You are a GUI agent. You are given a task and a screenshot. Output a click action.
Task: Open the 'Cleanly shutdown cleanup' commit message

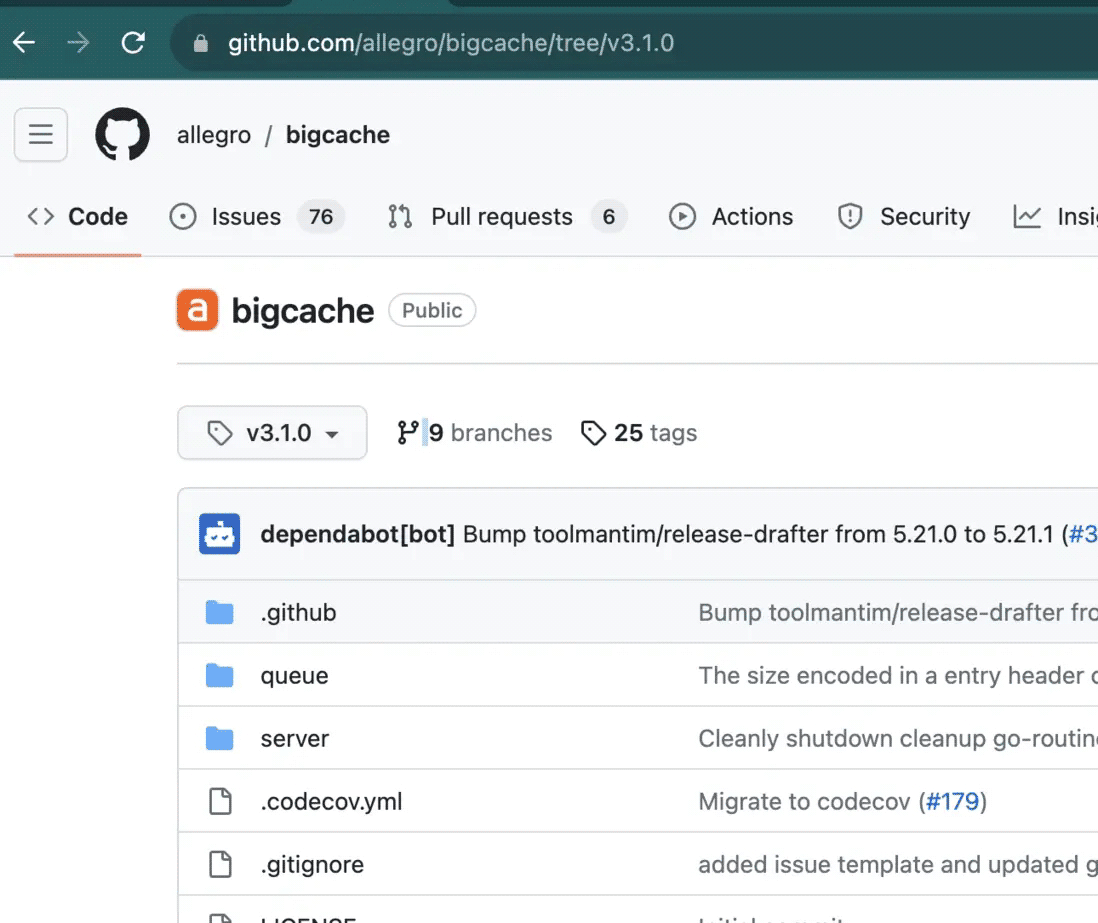pyautogui.click(x=898, y=739)
